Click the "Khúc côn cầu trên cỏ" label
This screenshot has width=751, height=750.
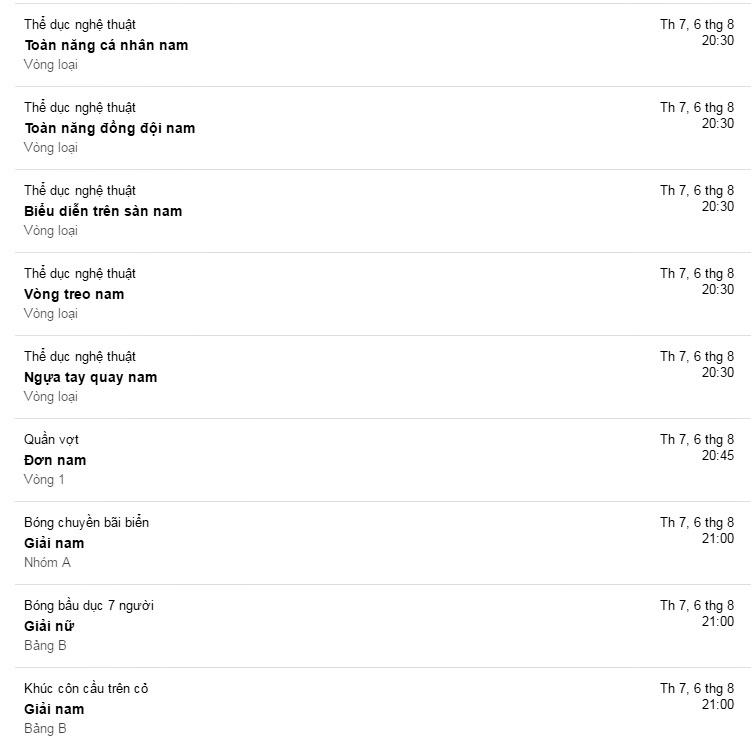point(86,688)
